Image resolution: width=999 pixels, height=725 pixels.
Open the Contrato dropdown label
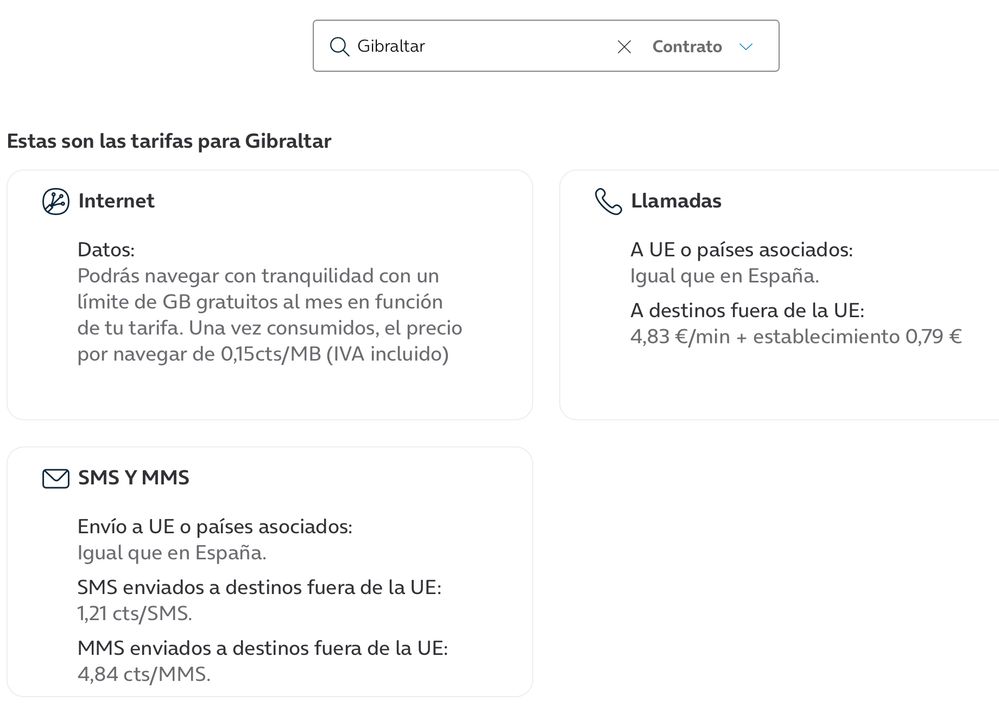tap(686, 47)
